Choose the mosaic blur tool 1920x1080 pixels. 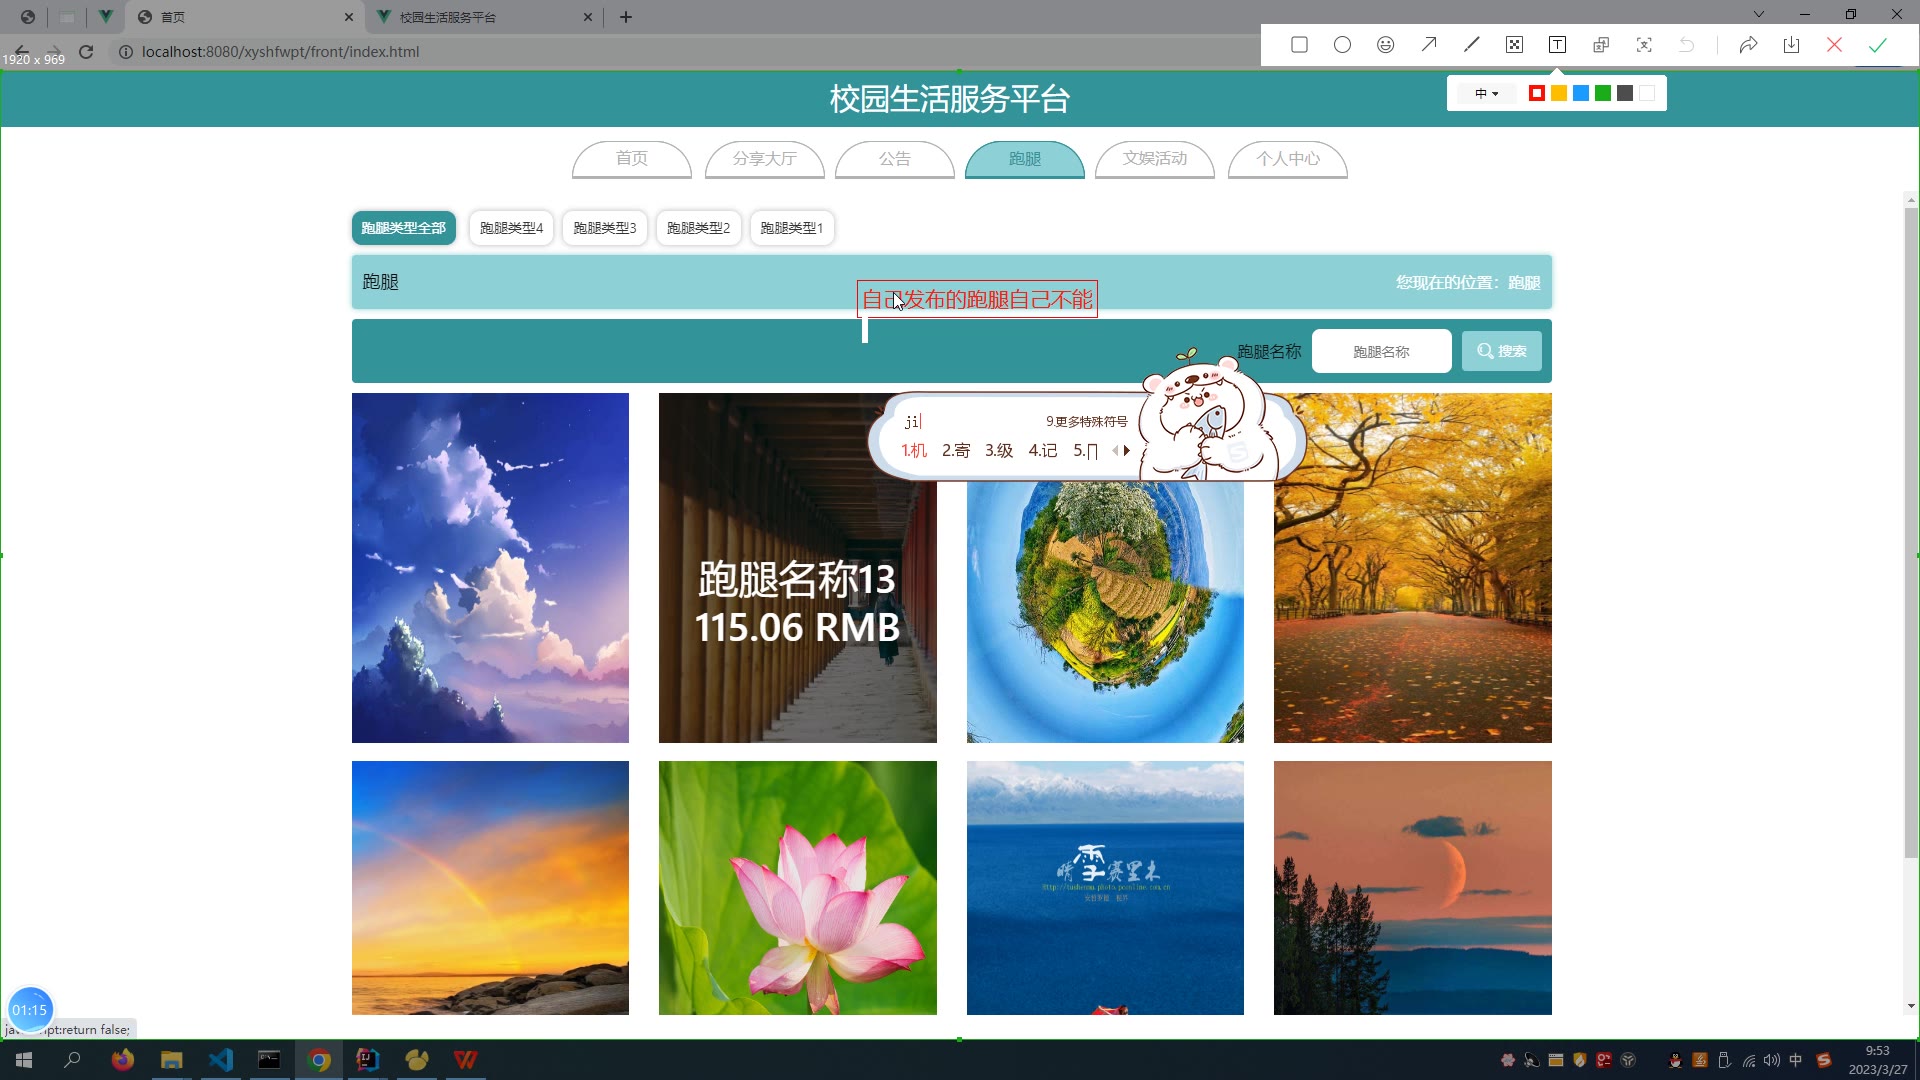(x=1514, y=45)
